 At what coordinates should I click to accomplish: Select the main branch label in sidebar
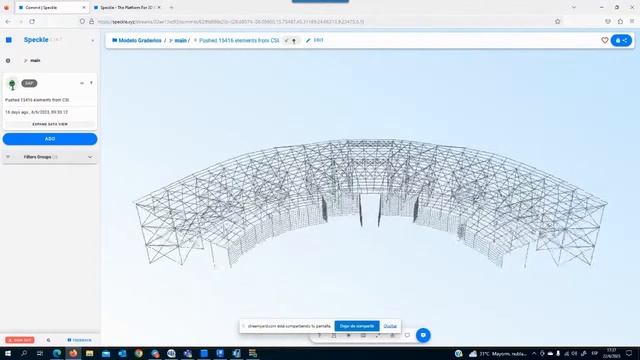[35, 60]
